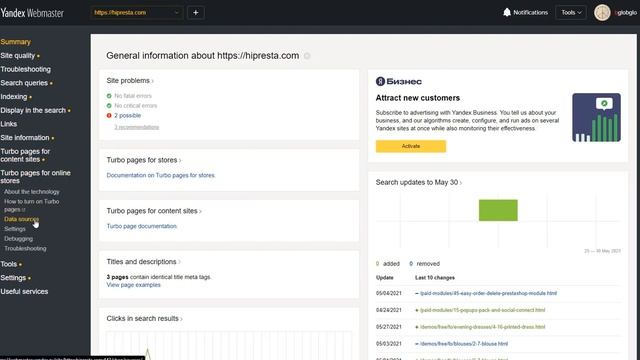Click the Yandex Business logo
640x360 pixels.
point(398,81)
